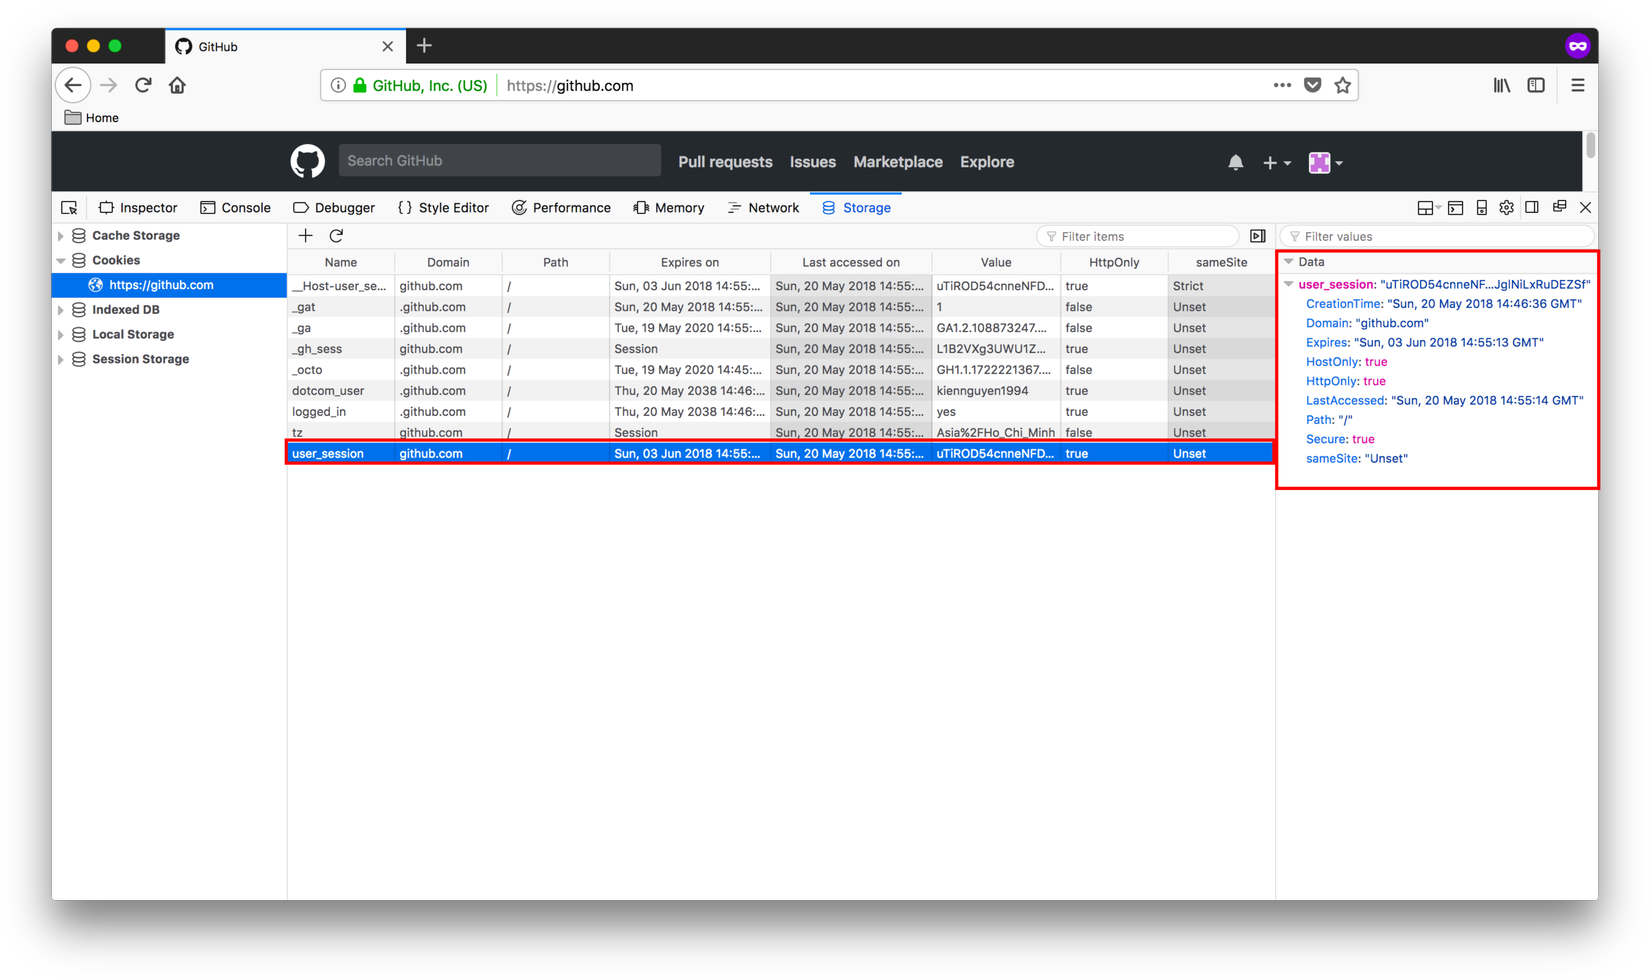Switch to the Performance tab
The width and height of the screenshot is (1650, 980).
(x=561, y=208)
